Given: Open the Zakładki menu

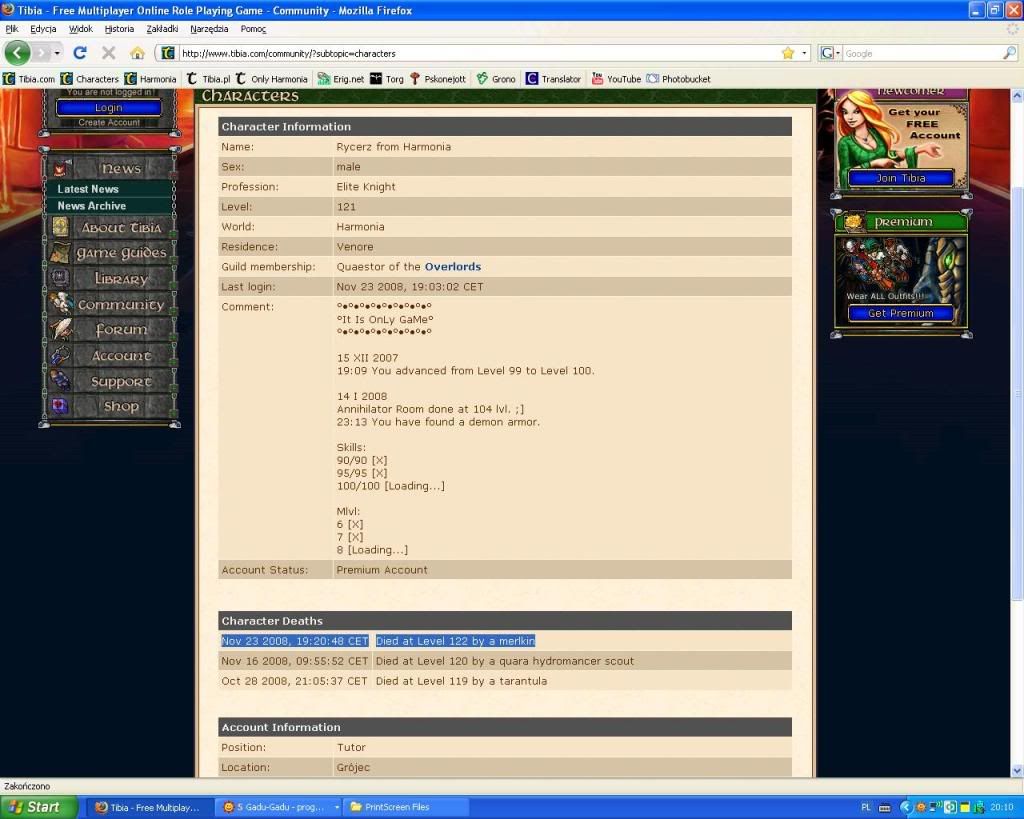Looking at the screenshot, I should (x=162, y=29).
